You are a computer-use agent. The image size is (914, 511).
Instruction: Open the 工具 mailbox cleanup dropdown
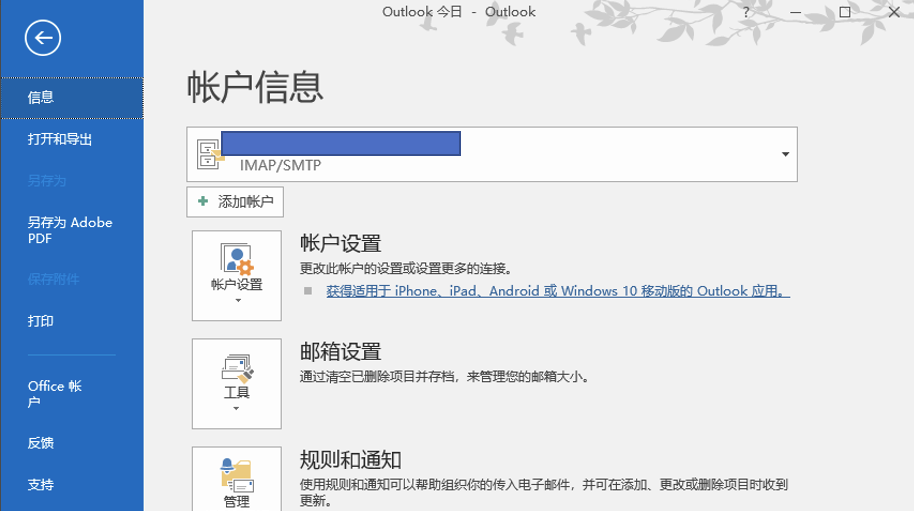(237, 384)
